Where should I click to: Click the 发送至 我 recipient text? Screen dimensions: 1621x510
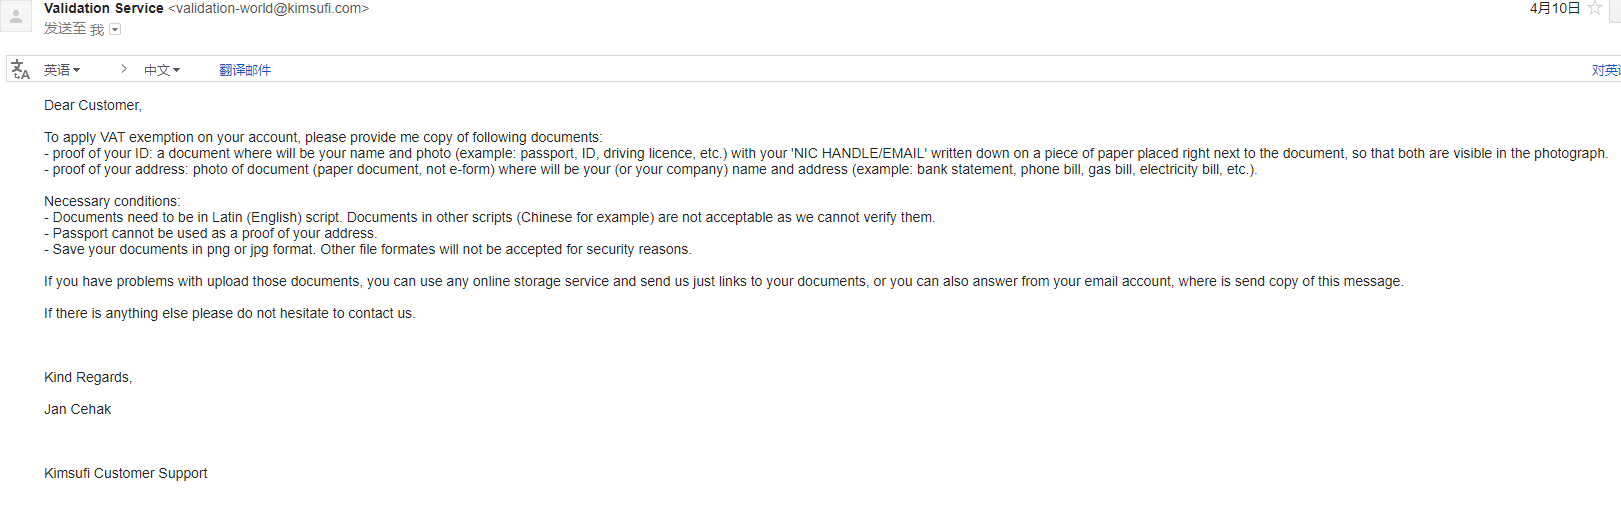[x=73, y=29]
